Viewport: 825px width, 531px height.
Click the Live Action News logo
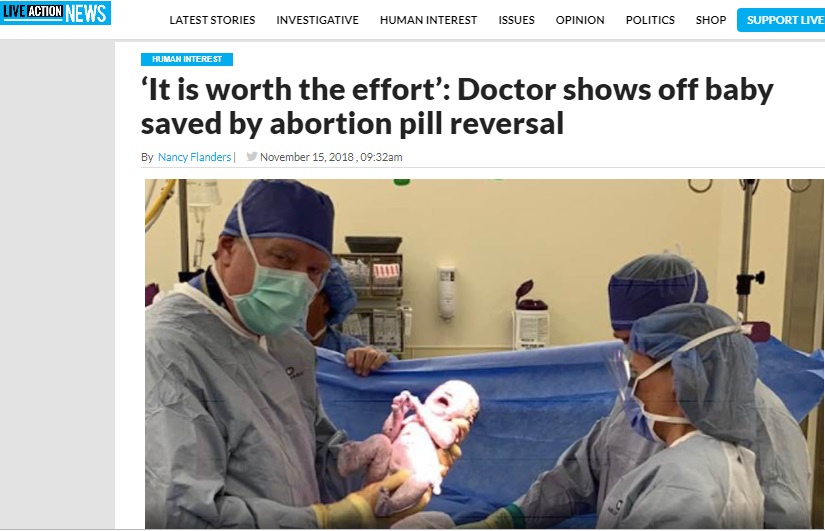55,13
